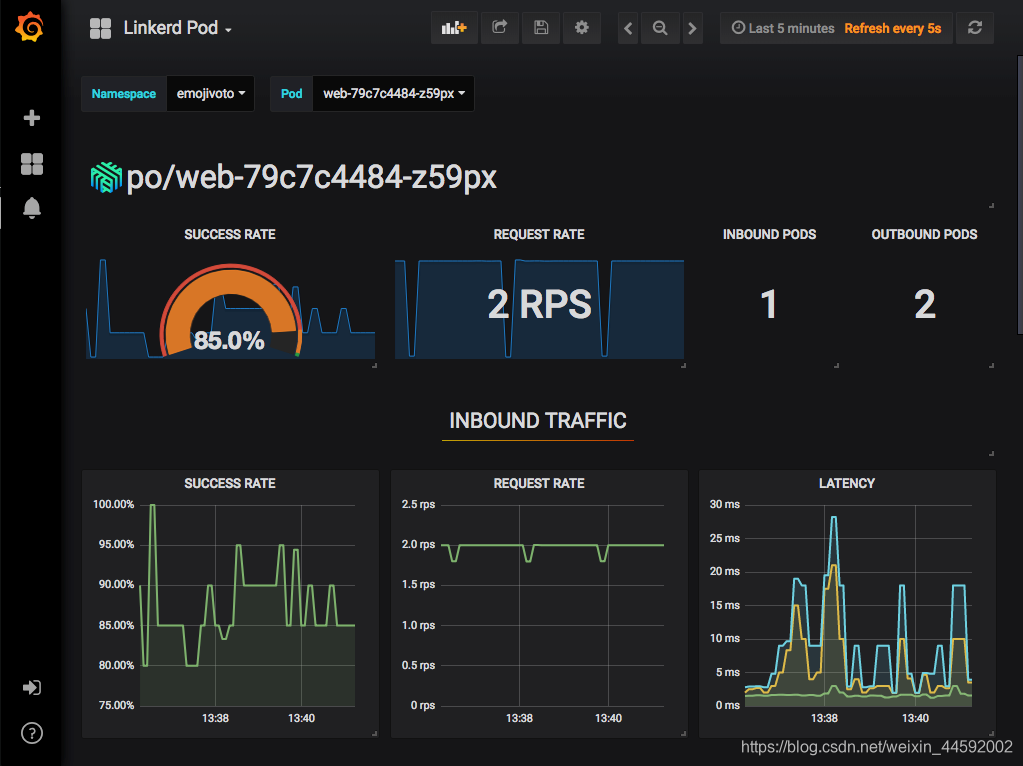Click the 2 RPS value
This screenshot has width=1023, height=766.
click(x=540, y=304)
